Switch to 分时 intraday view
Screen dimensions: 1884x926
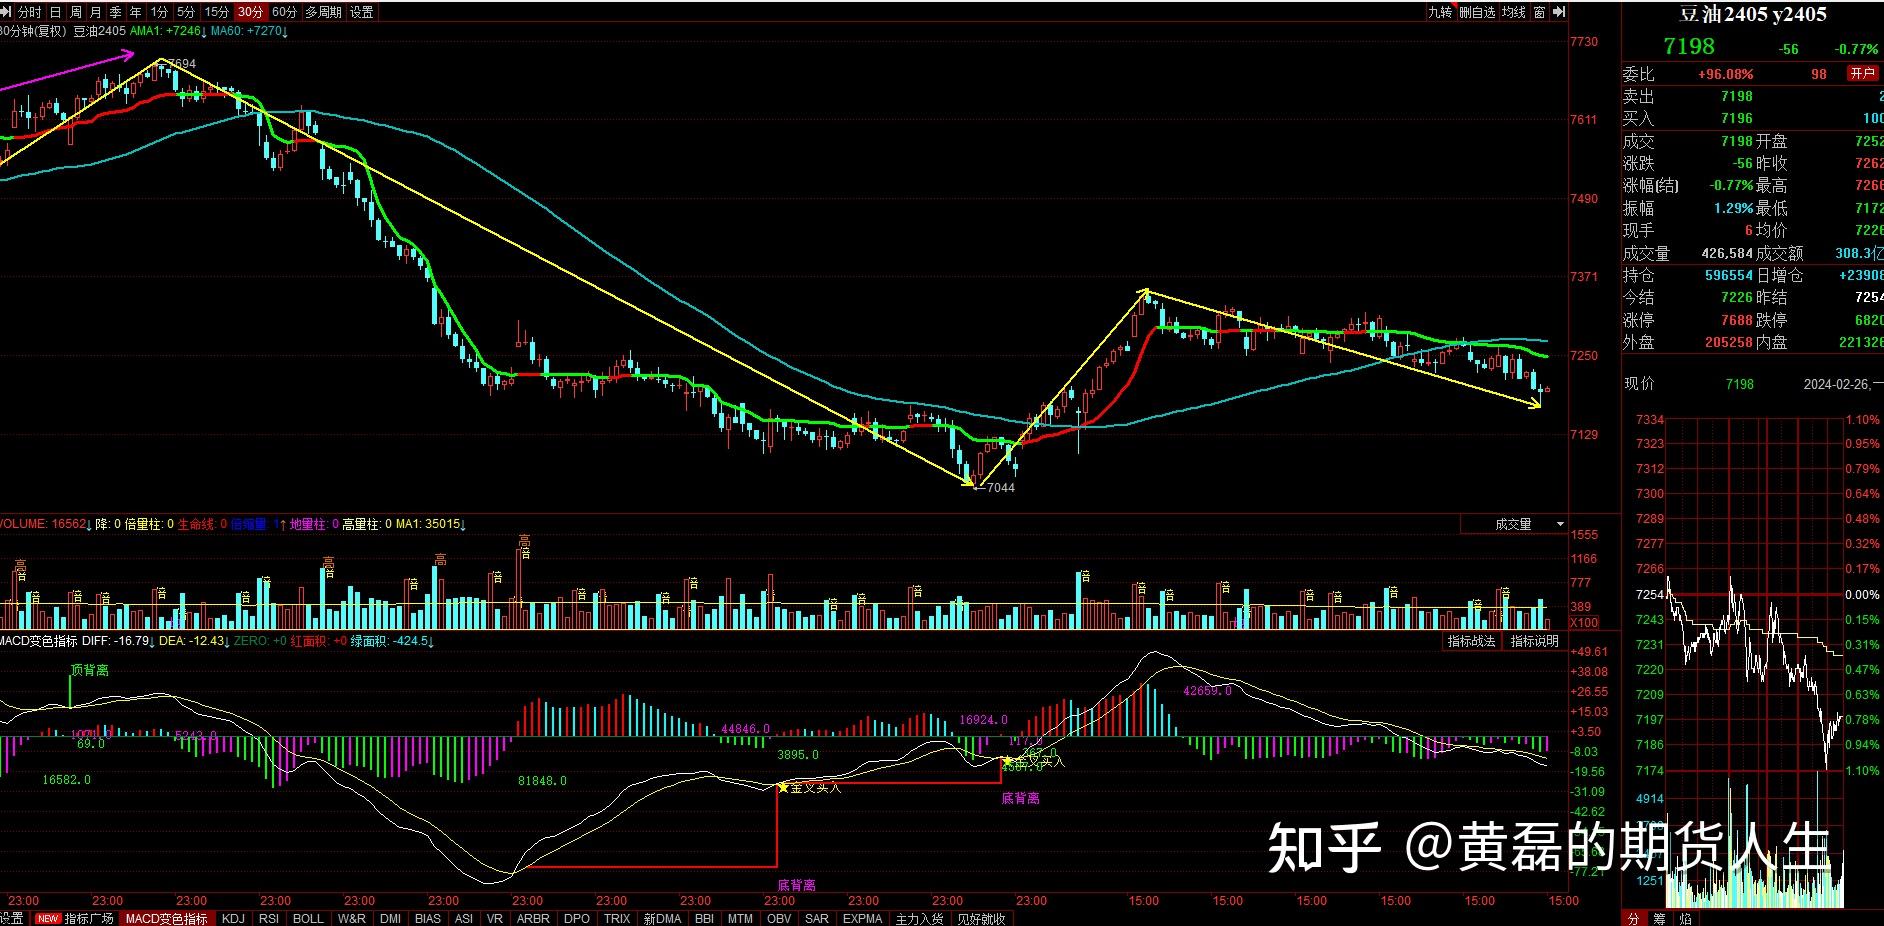point(29,12)
